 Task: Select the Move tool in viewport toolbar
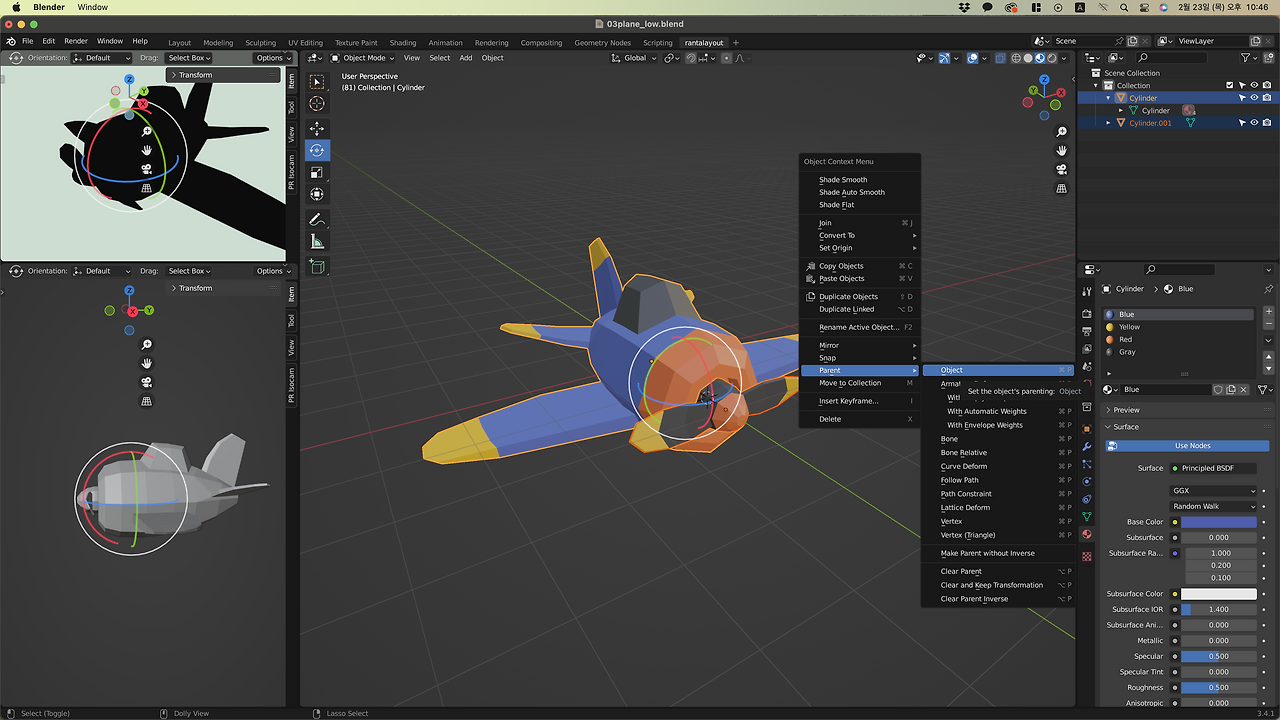tap(317, 128)
